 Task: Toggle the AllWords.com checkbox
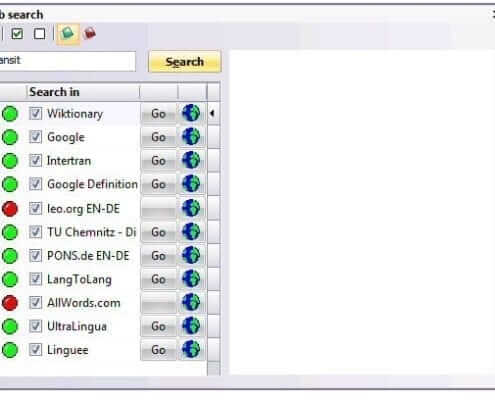click(35, 302)
